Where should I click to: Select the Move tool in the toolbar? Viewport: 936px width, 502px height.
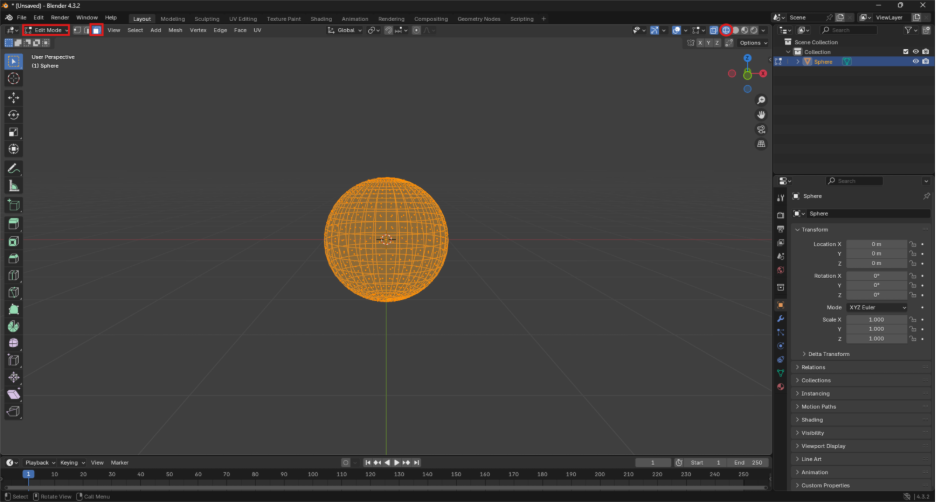[x=14, y=98]
